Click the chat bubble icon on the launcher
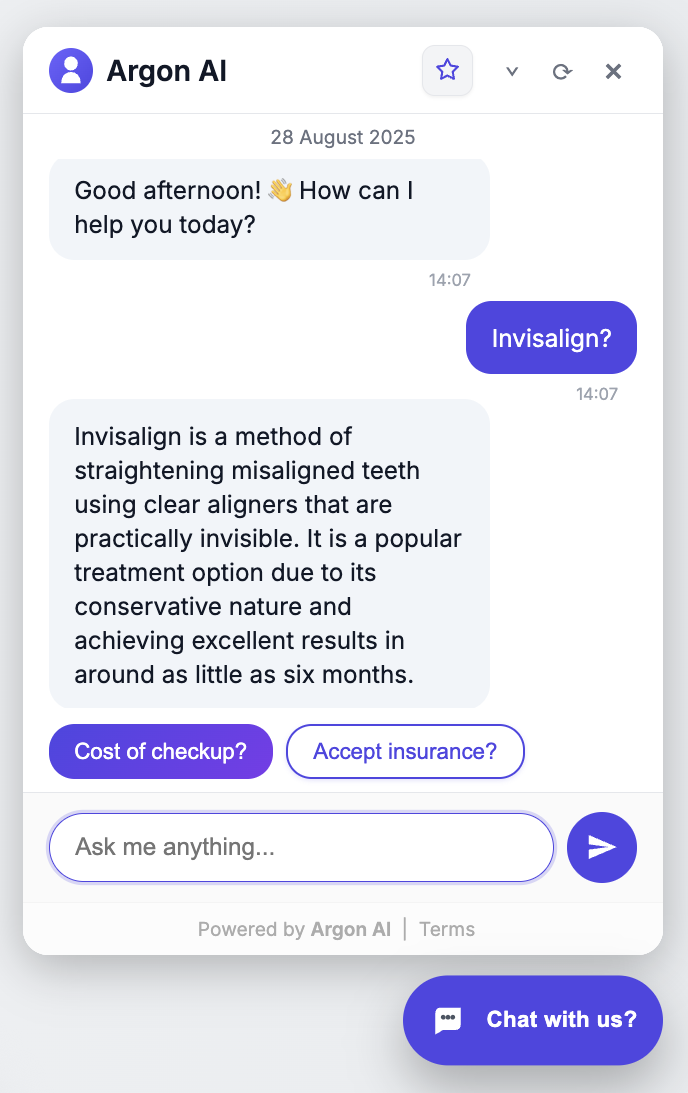The image size is (688, 1093). pos(447,1020)
